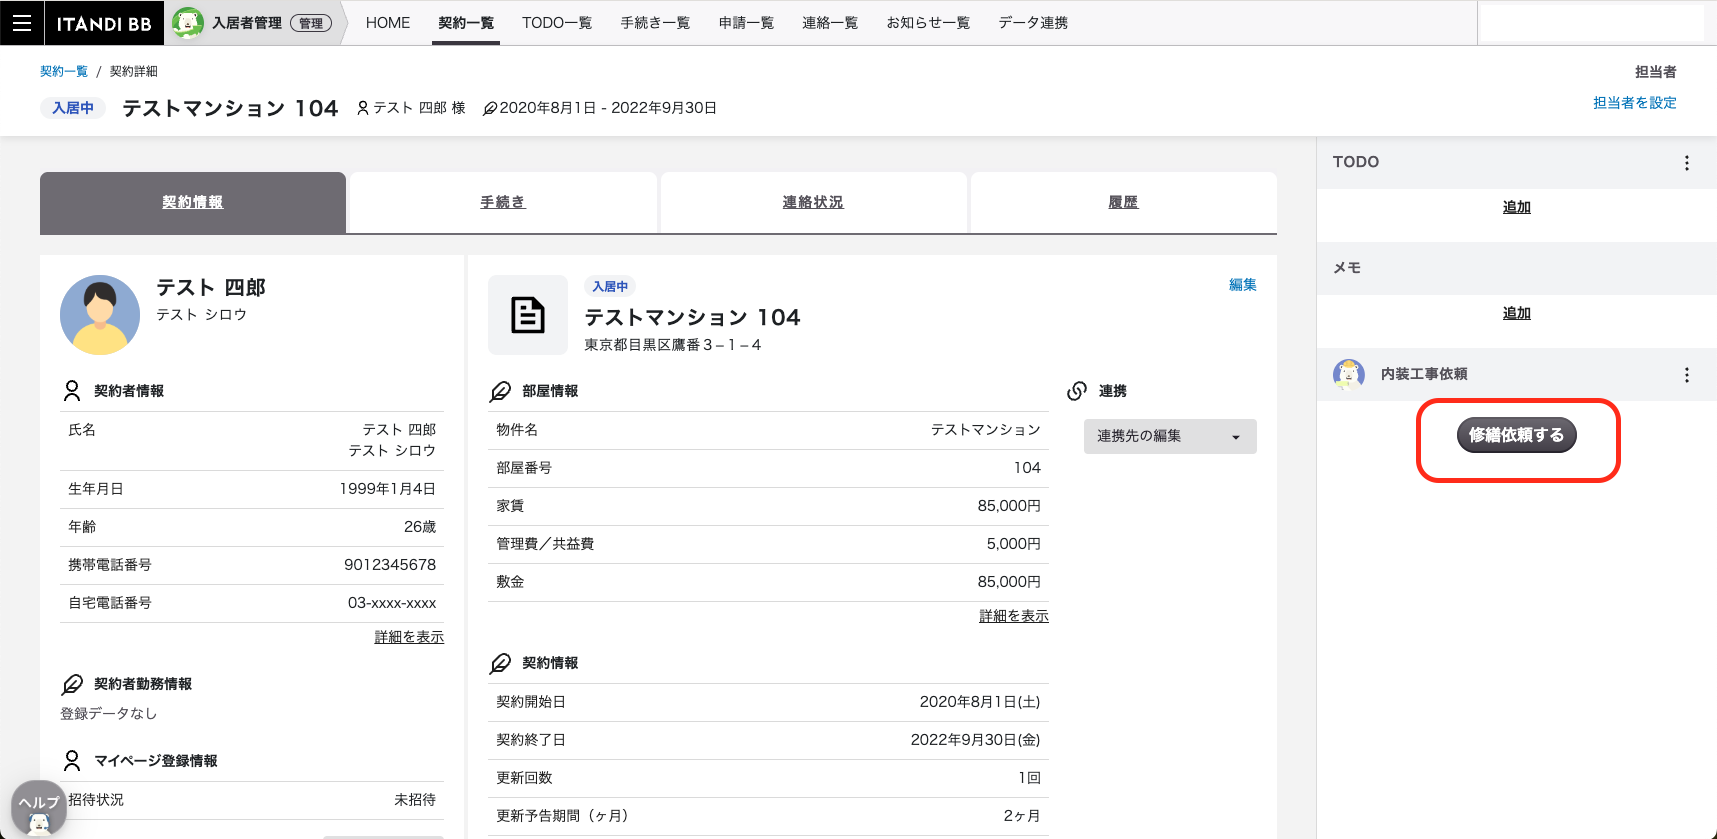Viewport: 1717px width, 839px height.
Task: Click the document icon beside テストマンション 104
Action: tap(528, 315)
